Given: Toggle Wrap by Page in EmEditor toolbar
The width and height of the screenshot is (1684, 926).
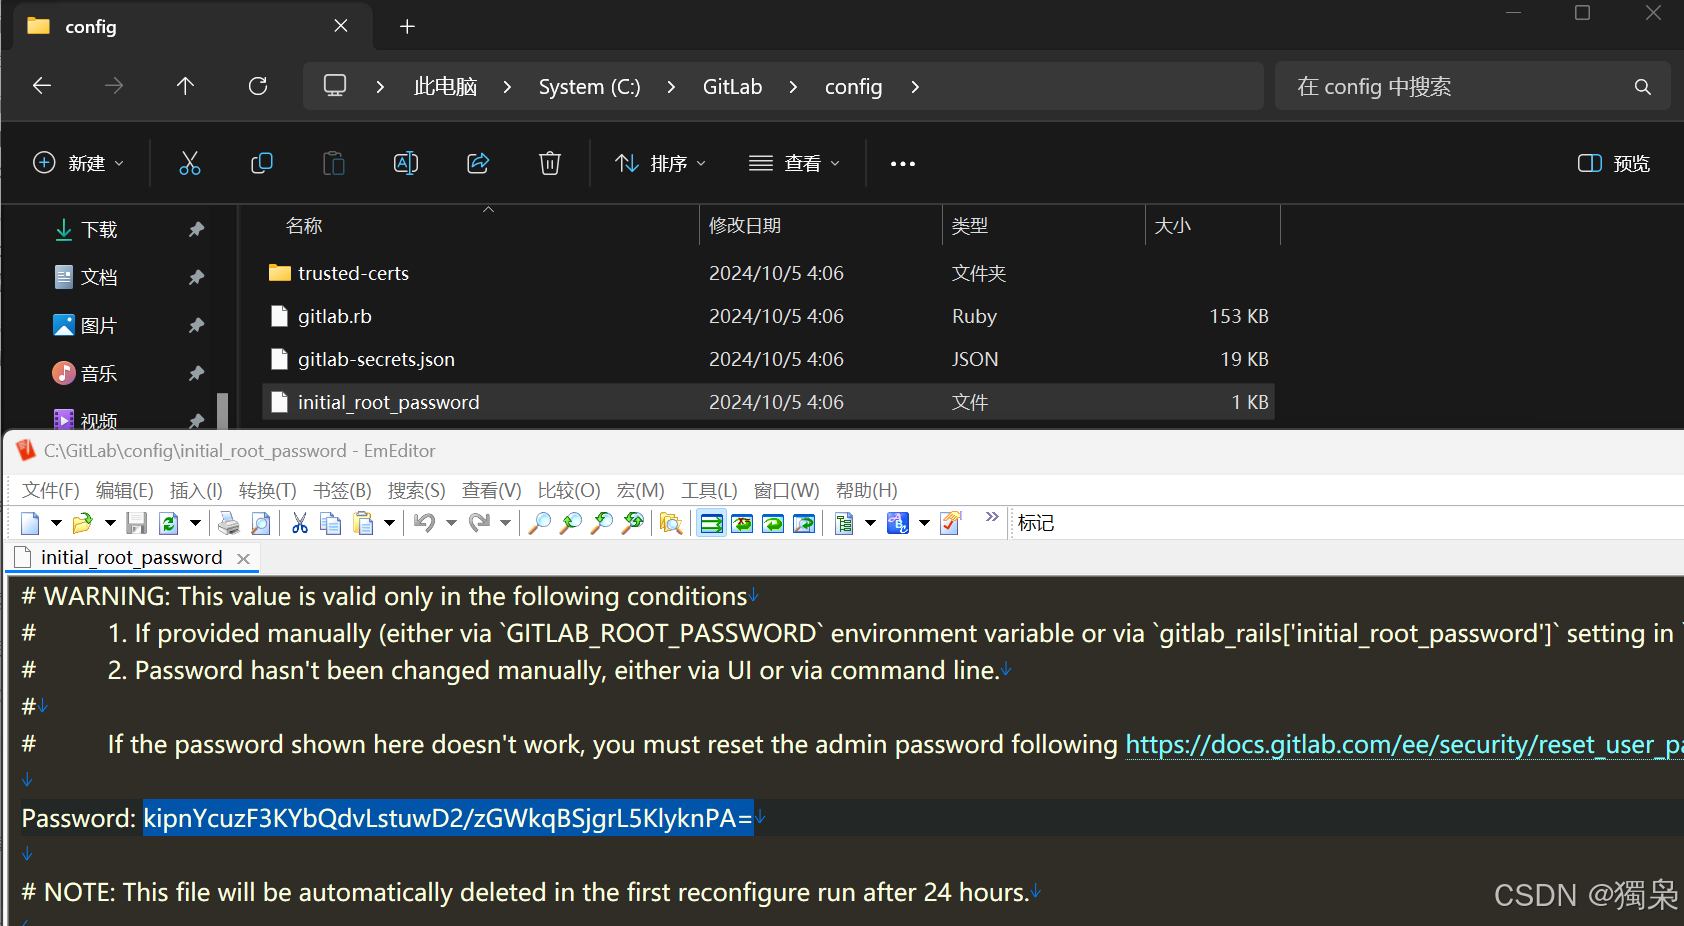Looking at the screenshot, I should tap(804, 523).
